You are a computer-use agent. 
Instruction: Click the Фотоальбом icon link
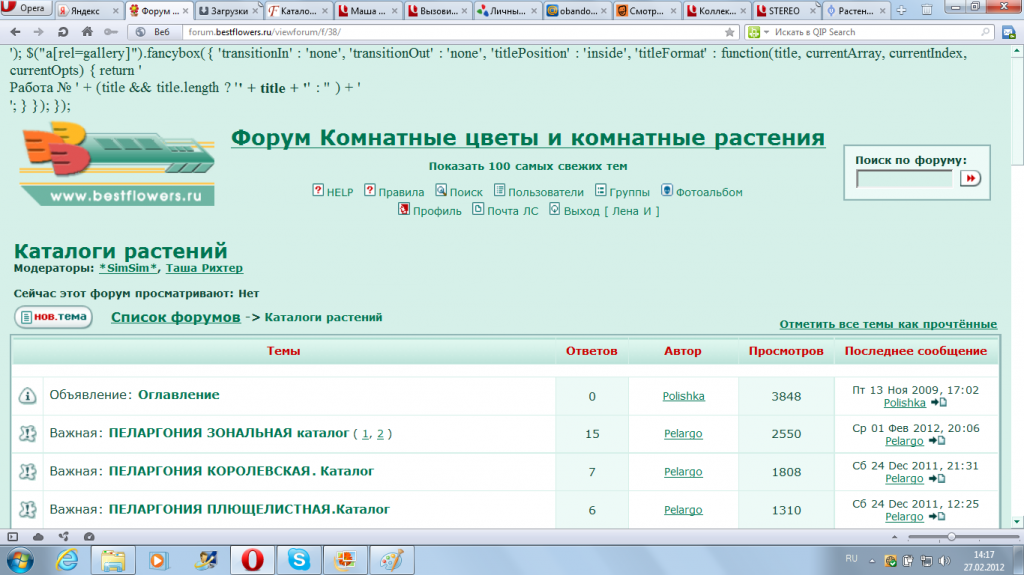666,191
